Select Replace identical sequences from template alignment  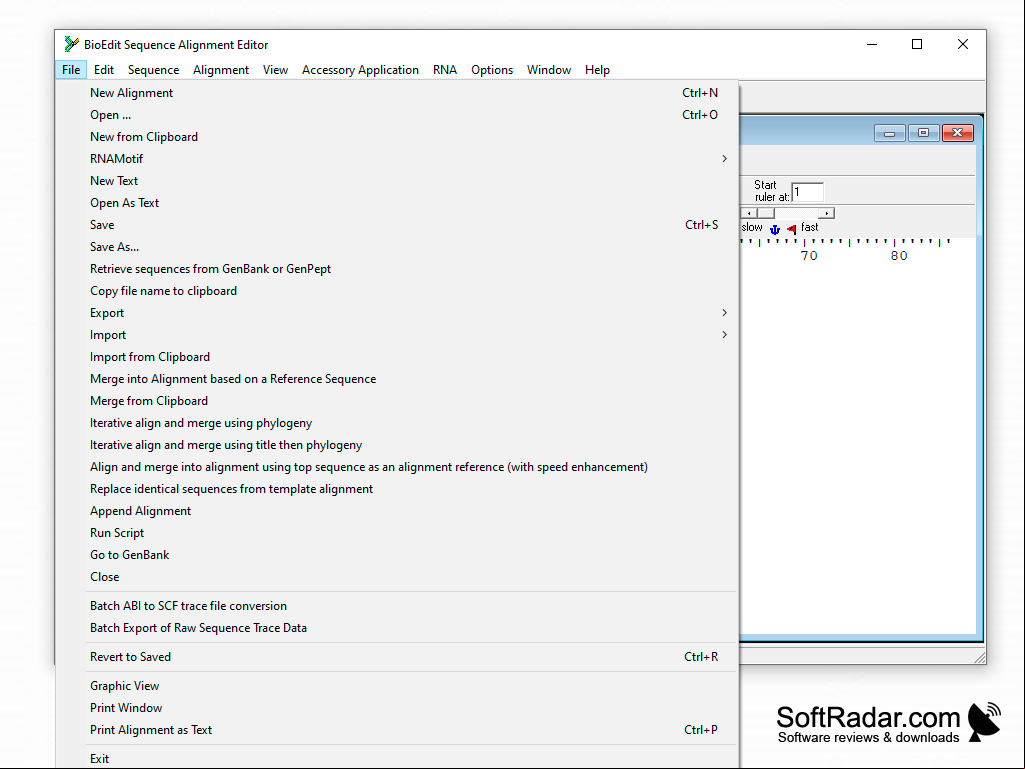(x=397, y=489)
